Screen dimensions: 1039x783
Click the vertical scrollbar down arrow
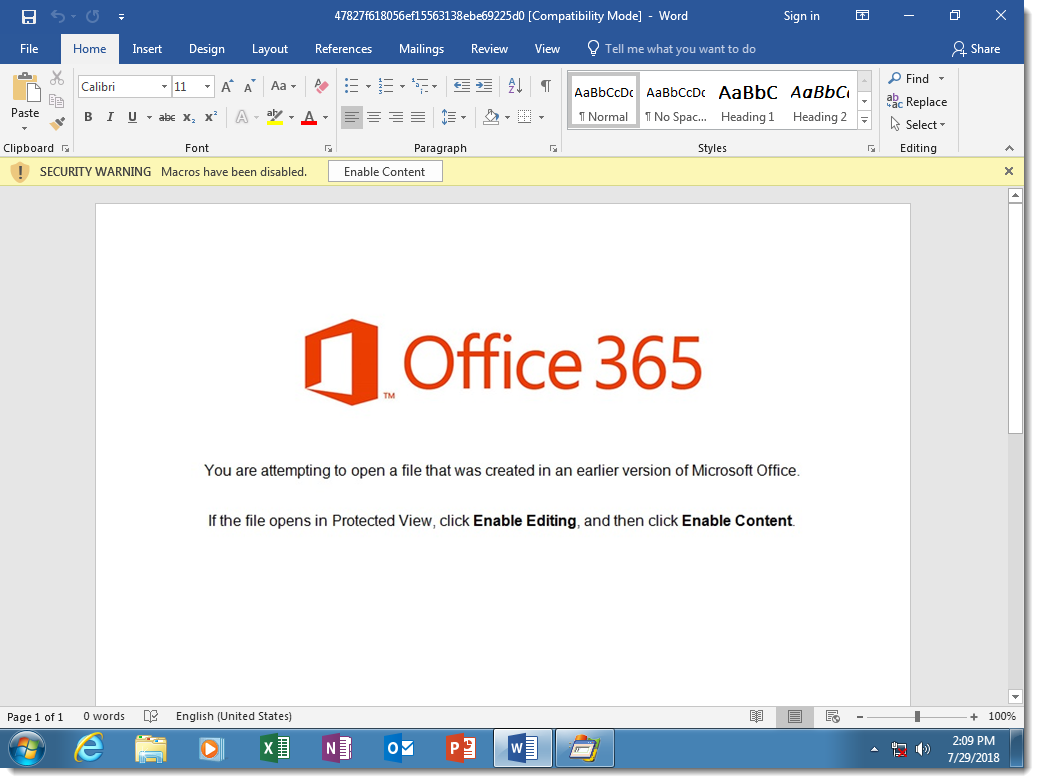(x=1015, y=697)
